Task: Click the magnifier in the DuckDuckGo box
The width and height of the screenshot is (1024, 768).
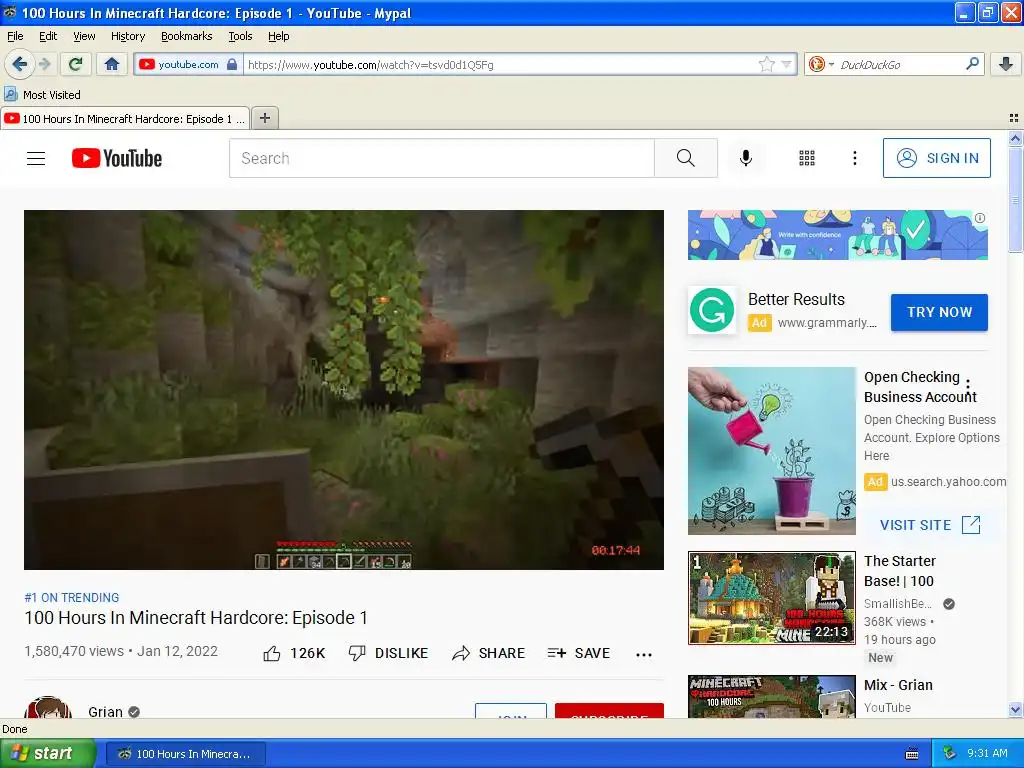Action: 972,63
